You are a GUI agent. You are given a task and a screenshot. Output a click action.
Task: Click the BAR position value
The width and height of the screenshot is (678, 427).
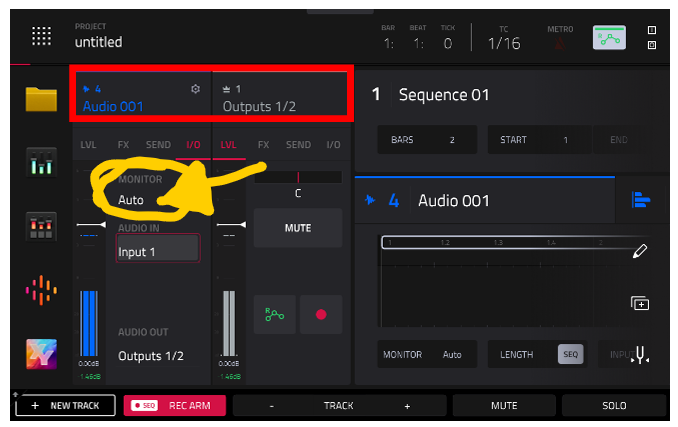coord(388,44)
